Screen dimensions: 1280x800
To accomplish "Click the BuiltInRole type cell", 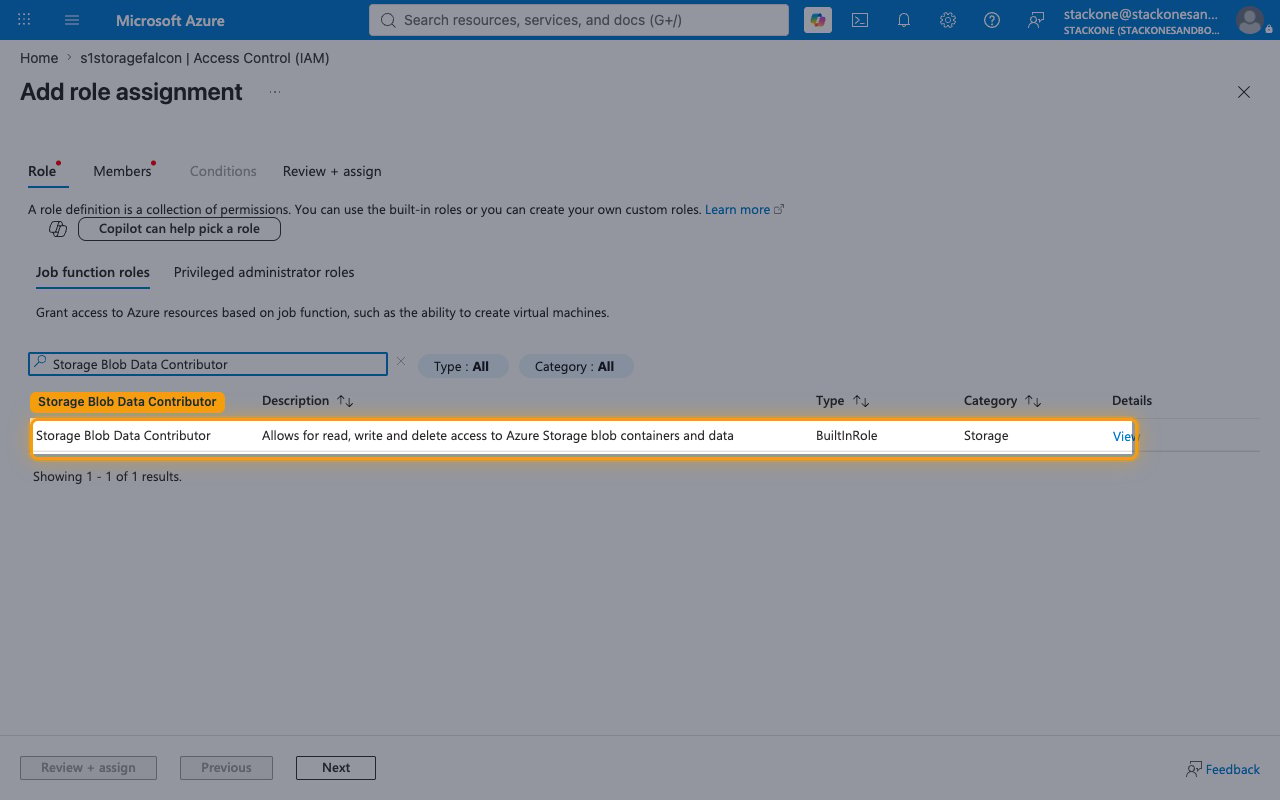I will pos(847,436).
